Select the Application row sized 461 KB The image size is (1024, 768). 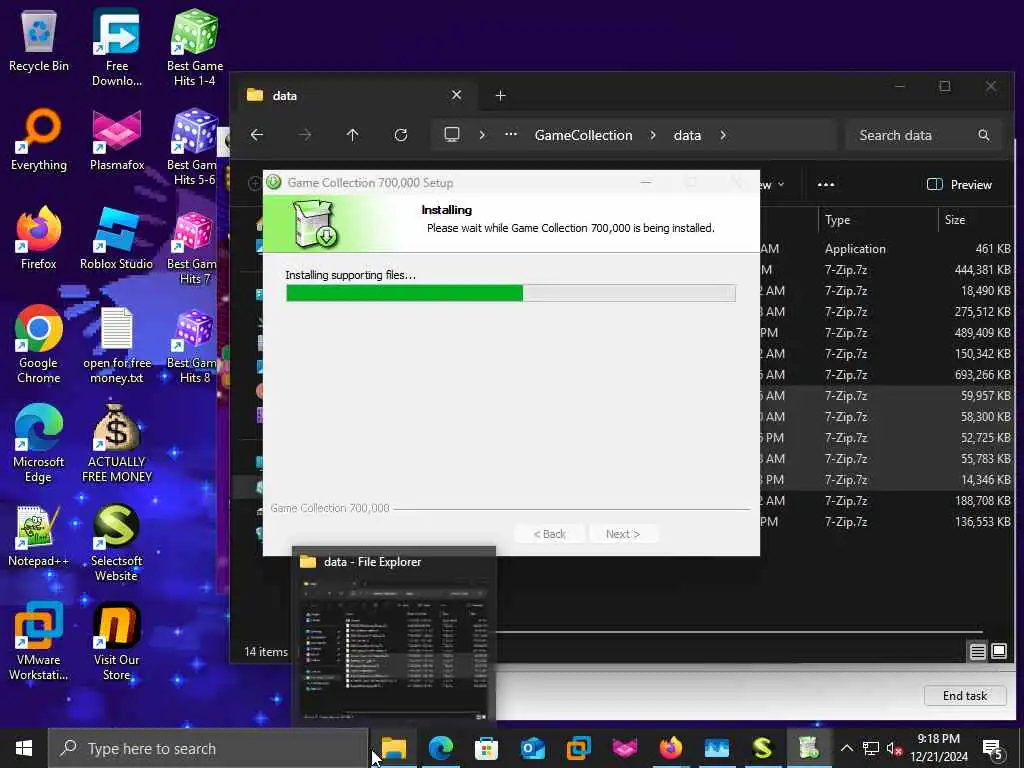click(x=885, y=249)
